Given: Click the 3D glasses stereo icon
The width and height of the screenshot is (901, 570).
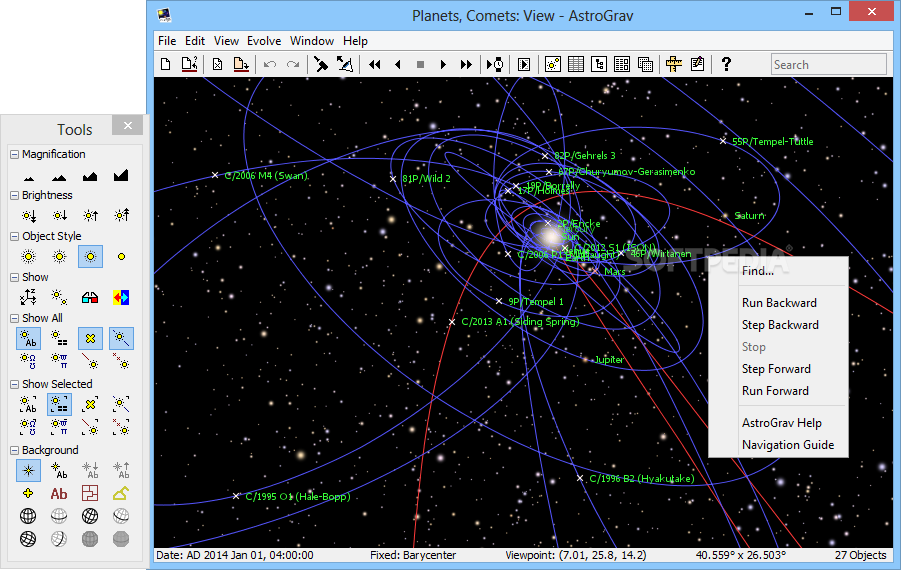Looking at the screenshot, I should (90, 297).
